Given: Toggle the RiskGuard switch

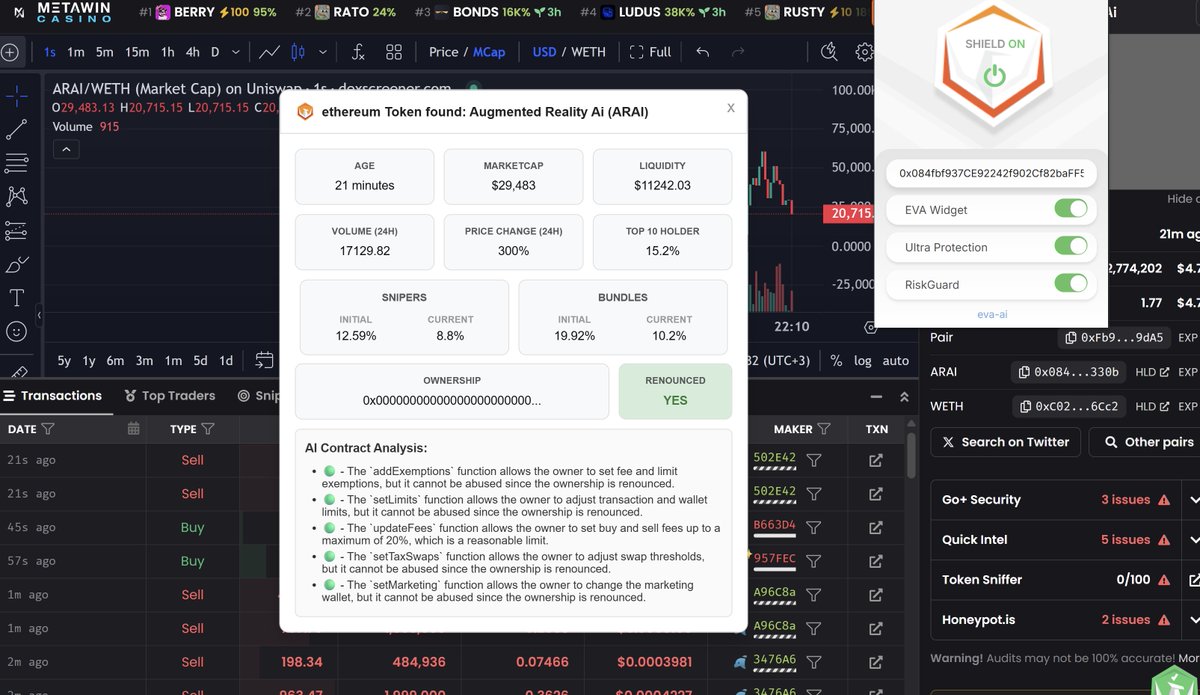Looking at the screenshot, I should 1070,284.
